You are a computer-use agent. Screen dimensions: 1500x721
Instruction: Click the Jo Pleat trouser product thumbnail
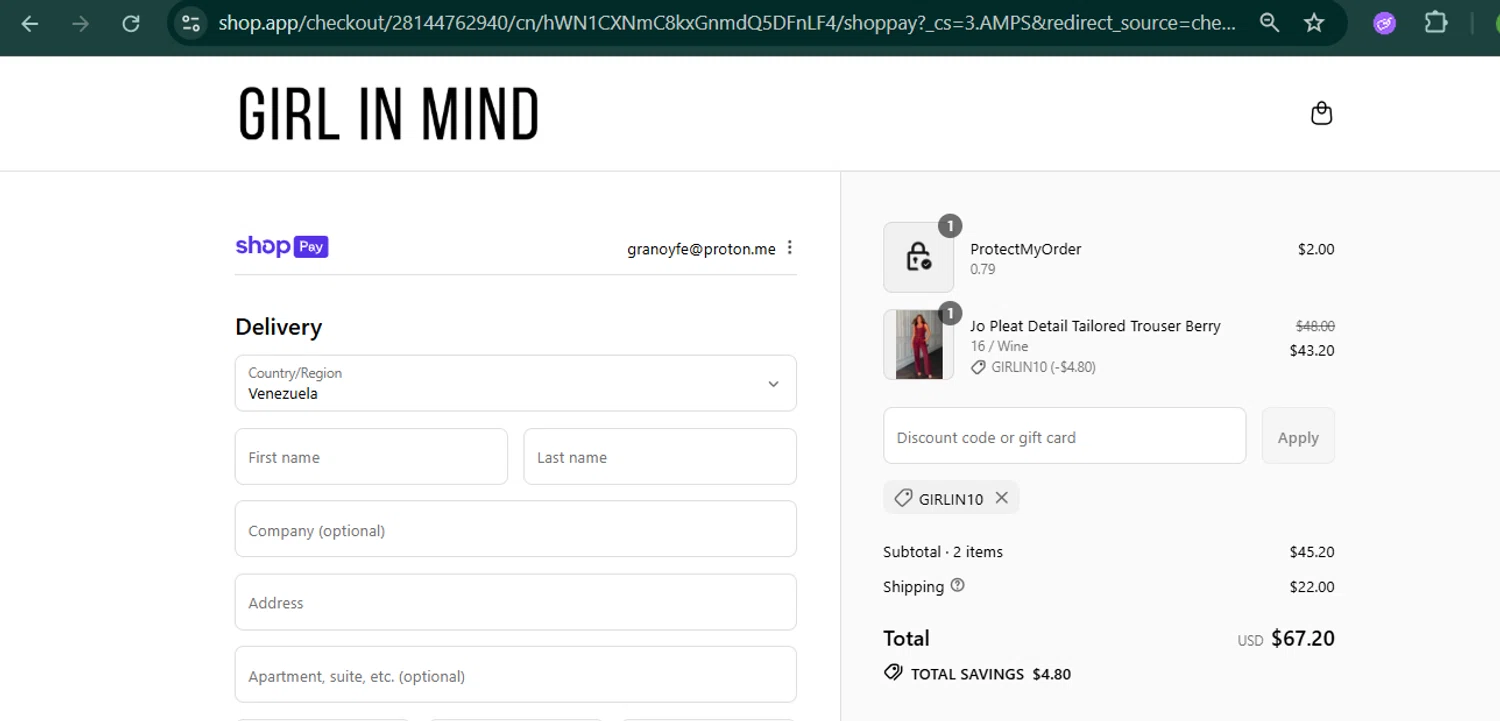pos(918,344)
